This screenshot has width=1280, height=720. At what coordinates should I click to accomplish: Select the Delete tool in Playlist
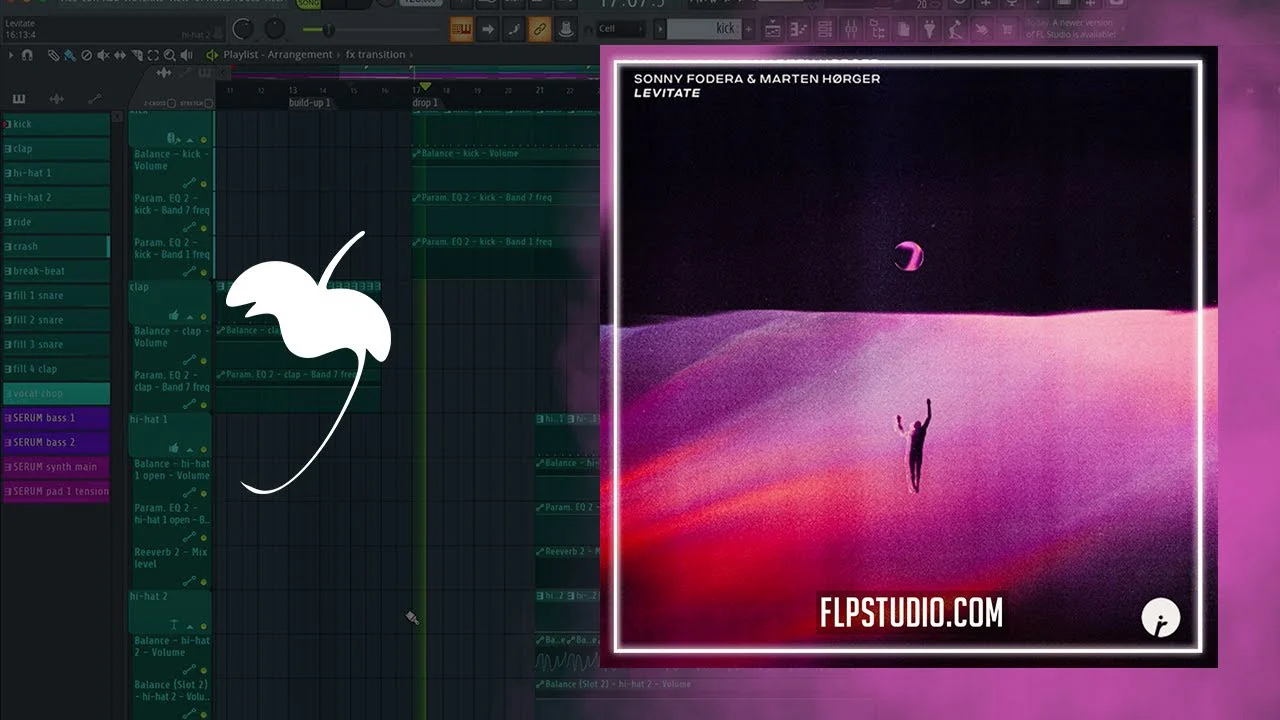pos(85,55)
